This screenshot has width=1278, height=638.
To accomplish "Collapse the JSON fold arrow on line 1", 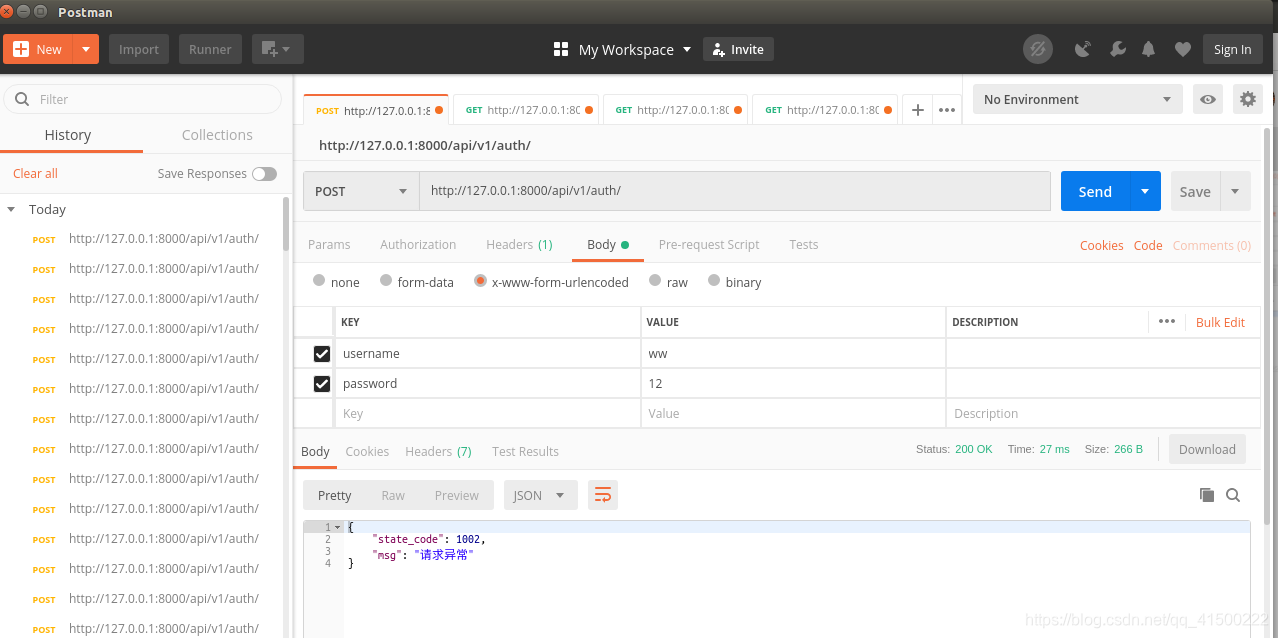I will point(338,527).
